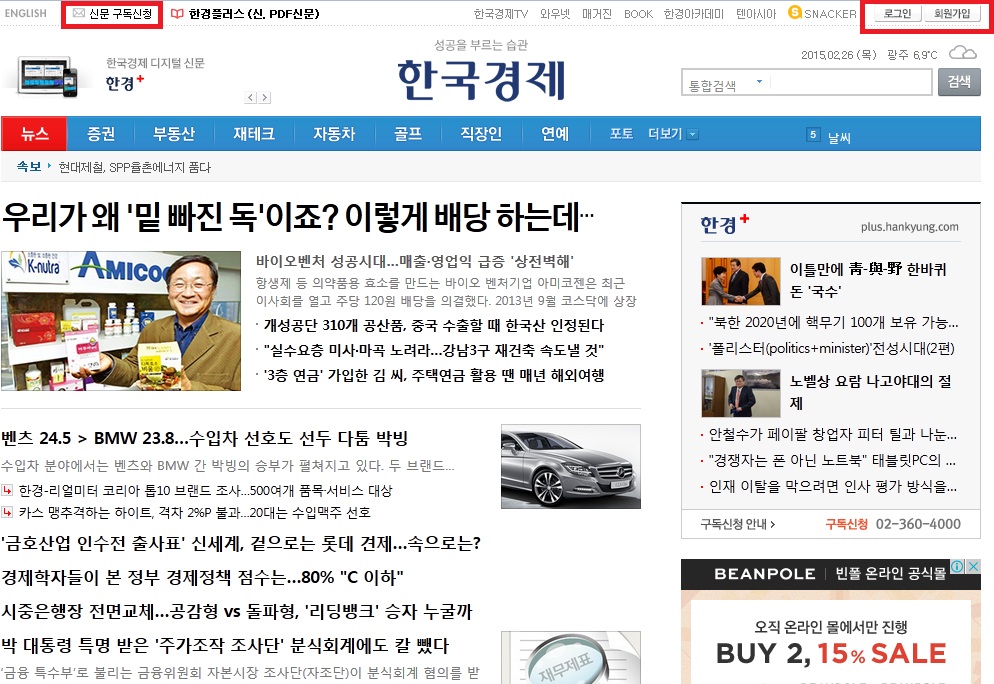Click the 재무제표 magnifier thumbnail

pyautogui.click(x=571, y=657)
